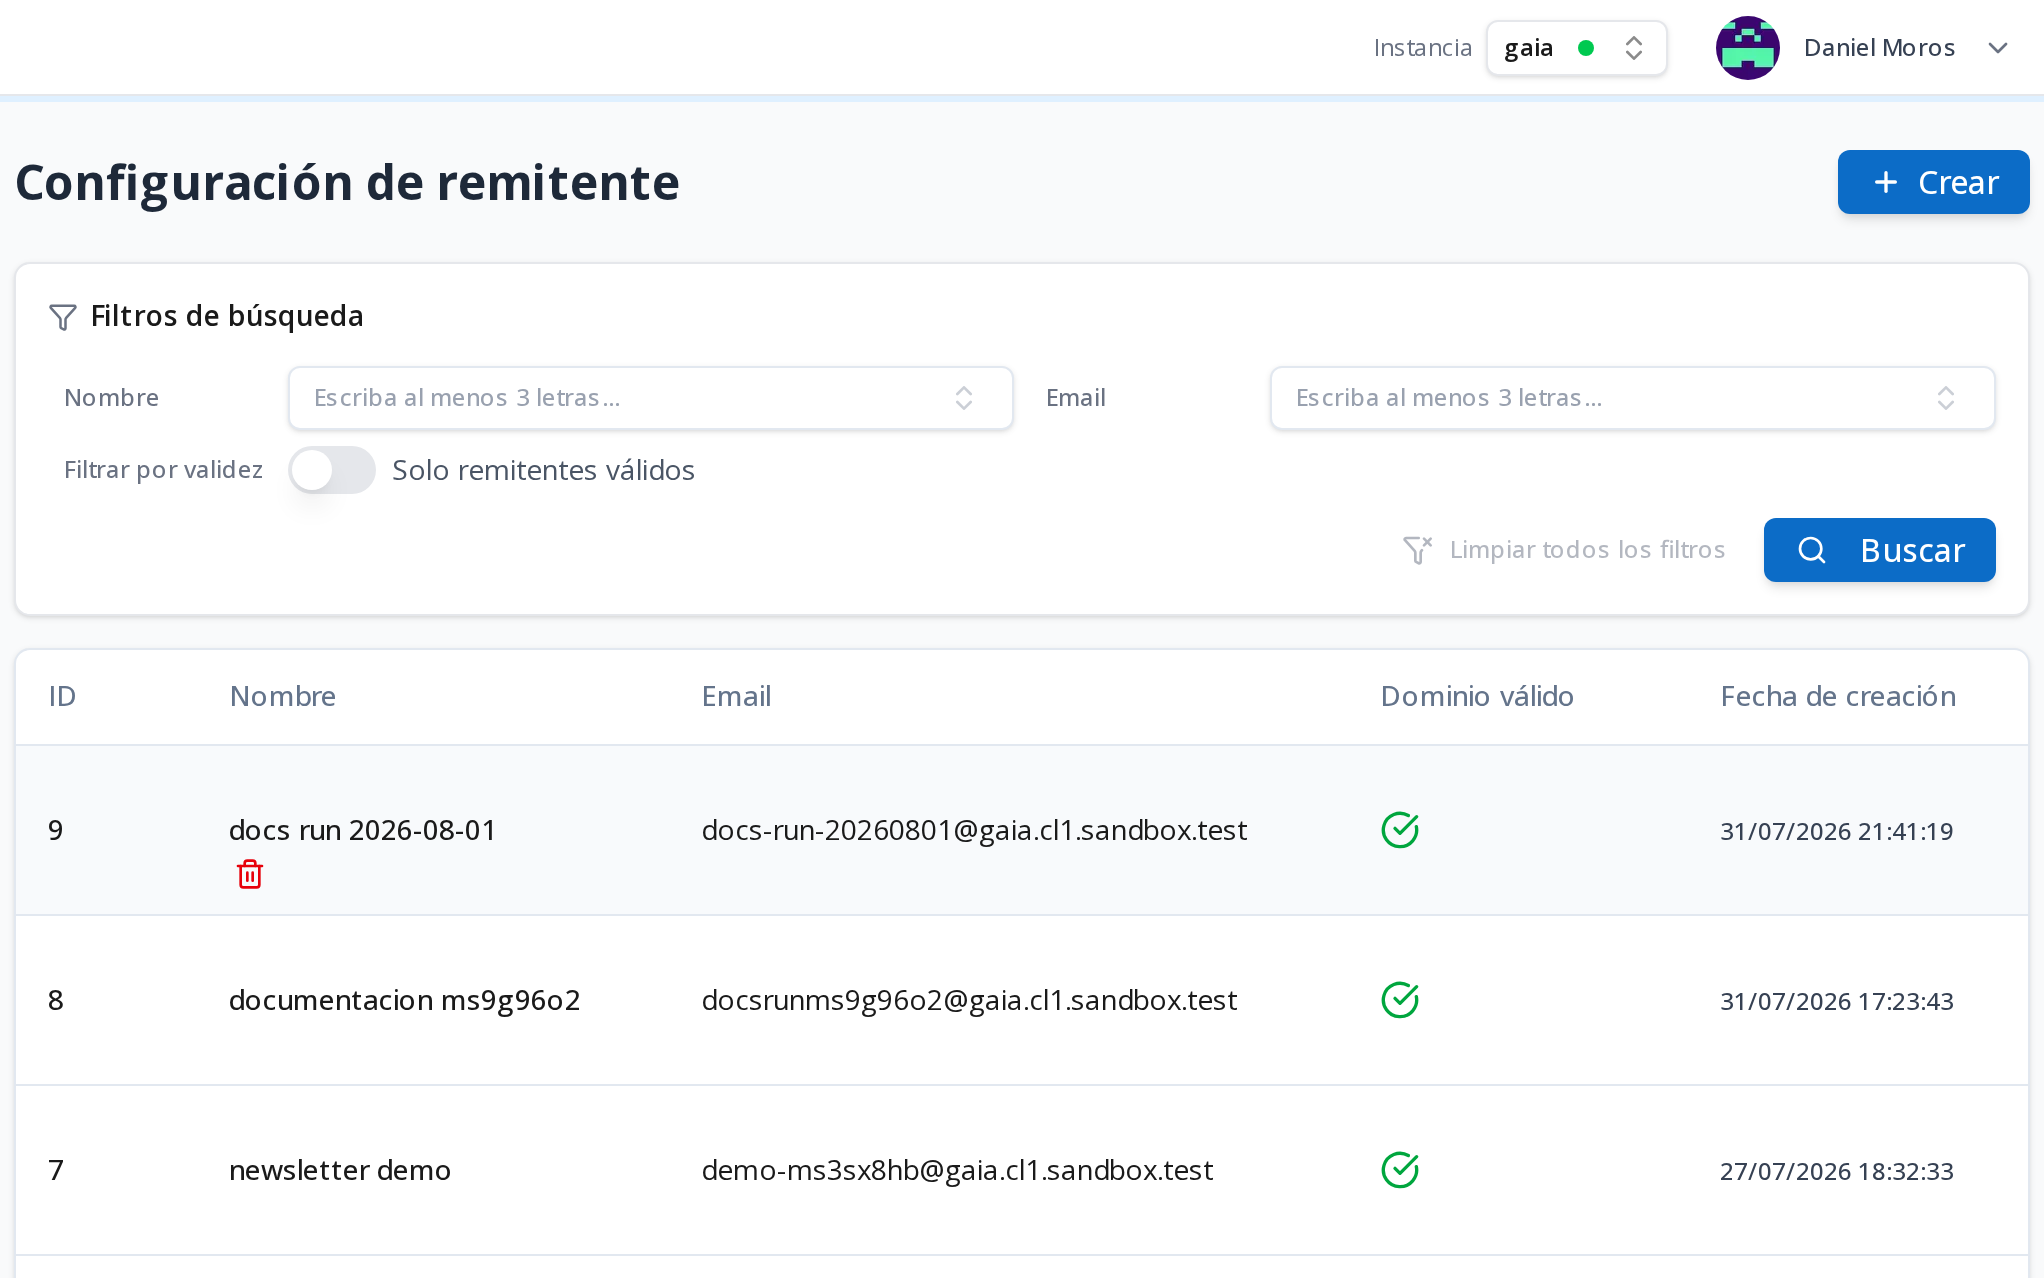Click email demo-ms3sx8hb@gaia.cl1.sandbox.test
Image resolution: width=2044 pixels, height=1278 pixels.
[957, 1170]
